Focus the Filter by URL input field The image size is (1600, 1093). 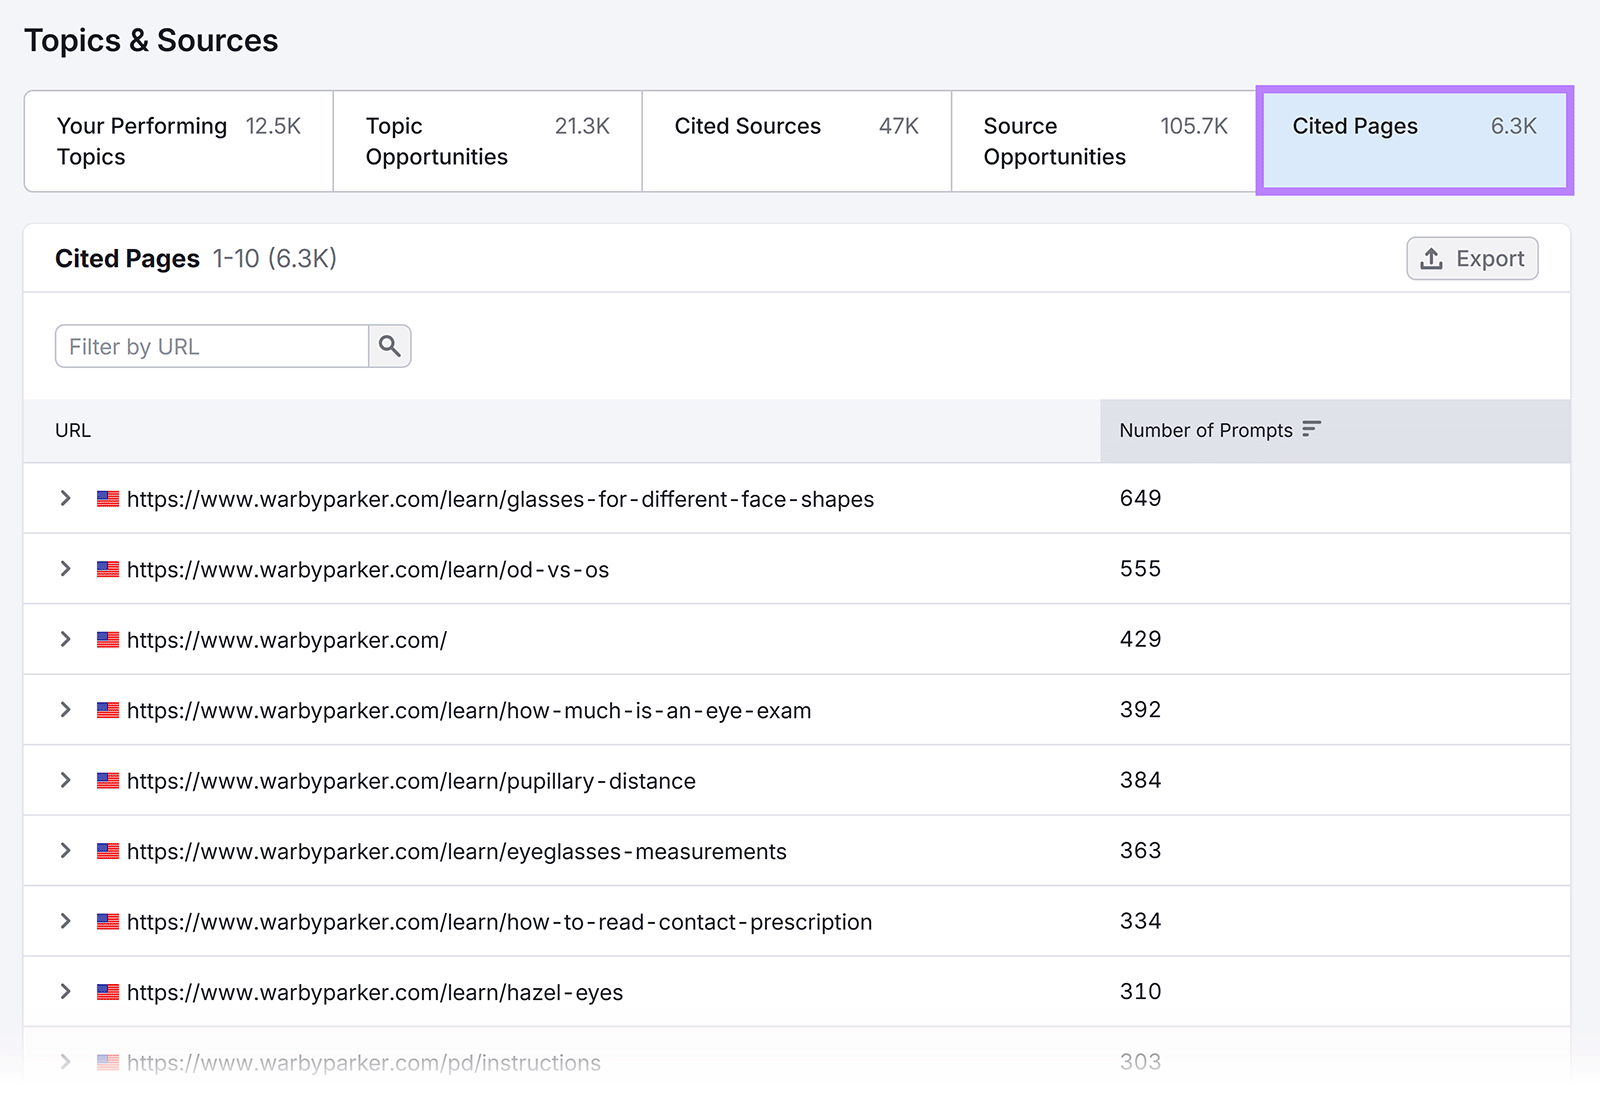pos(212,346)
